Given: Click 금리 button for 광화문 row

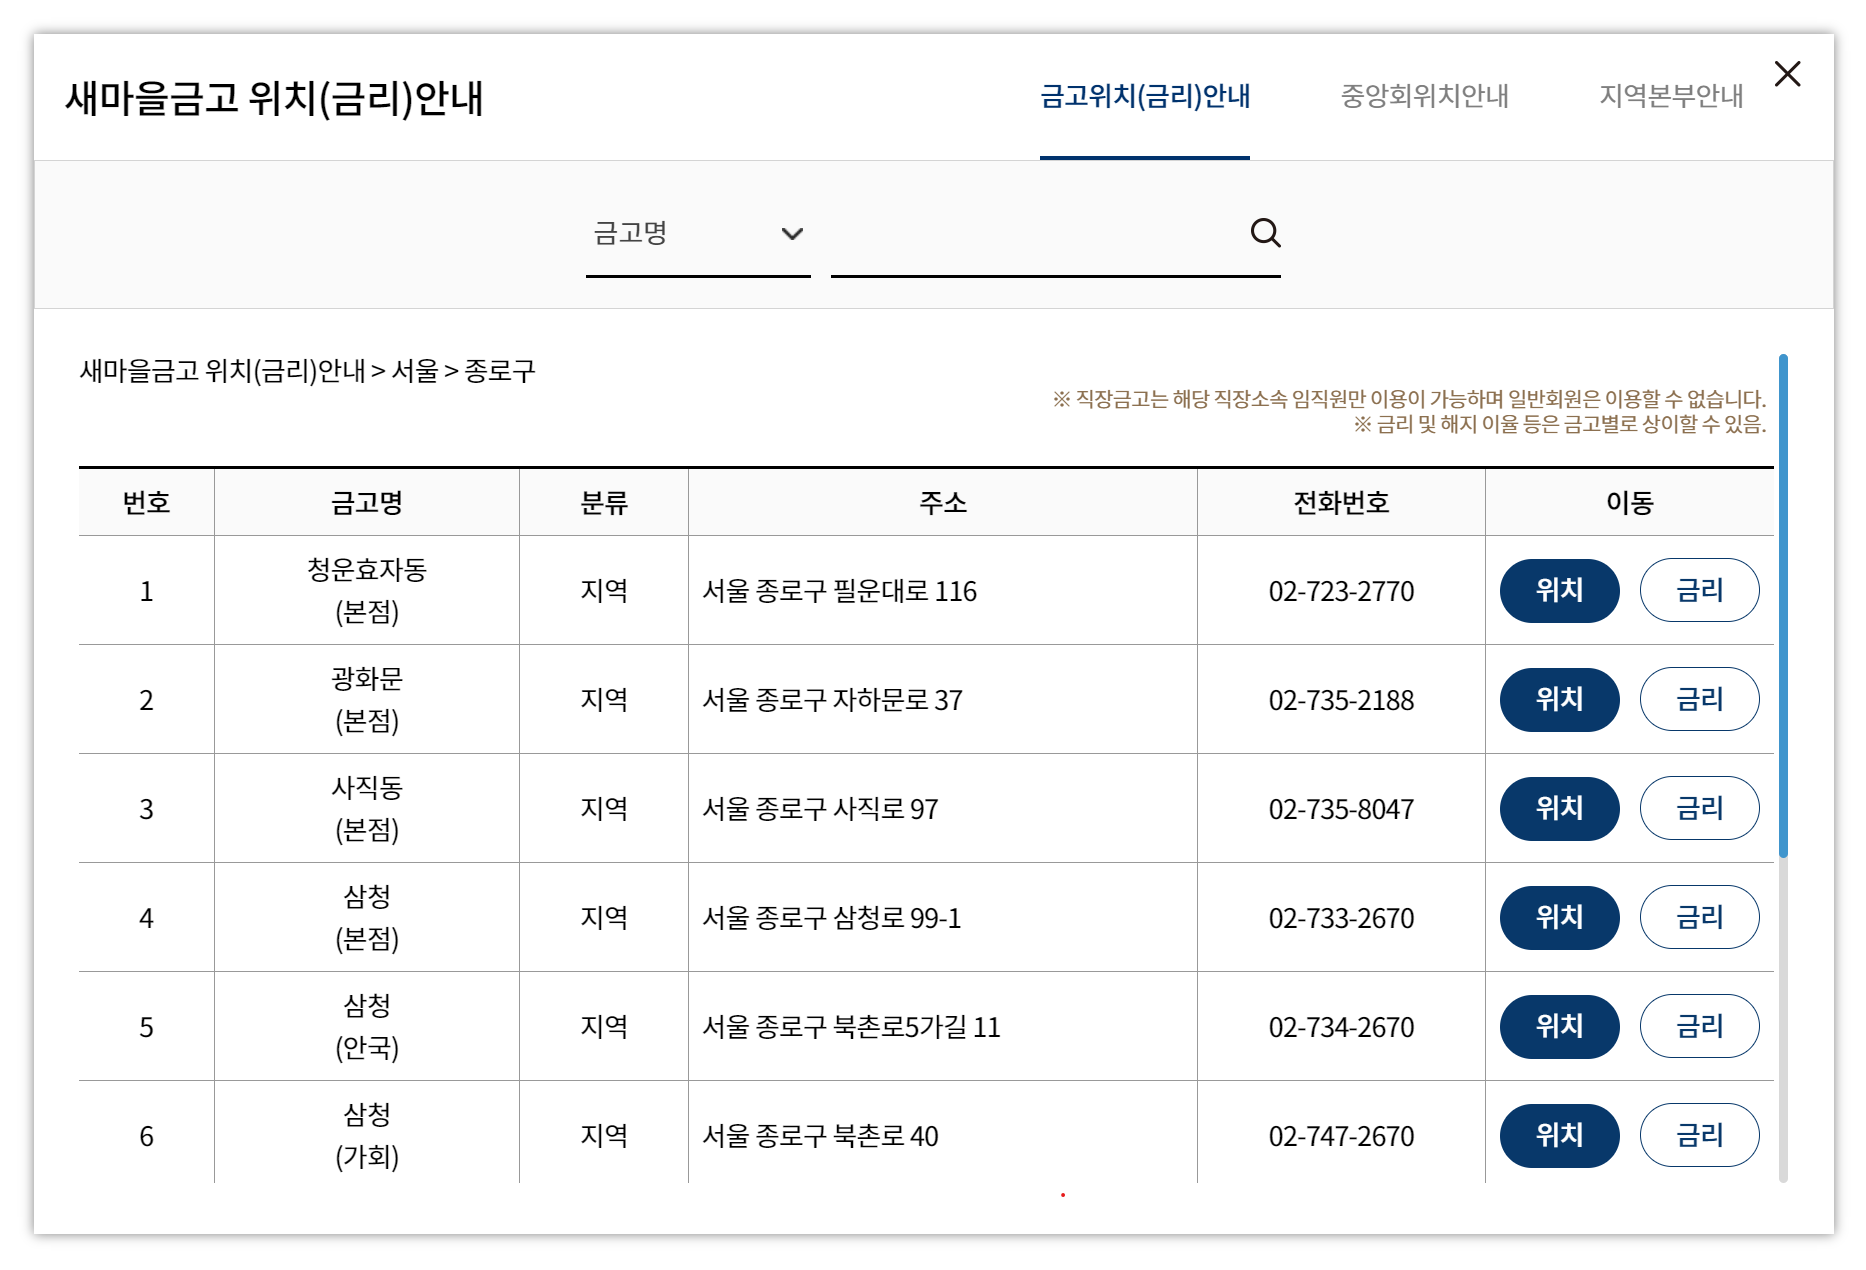Looking at the screenshot, I should pos(1699,700).
